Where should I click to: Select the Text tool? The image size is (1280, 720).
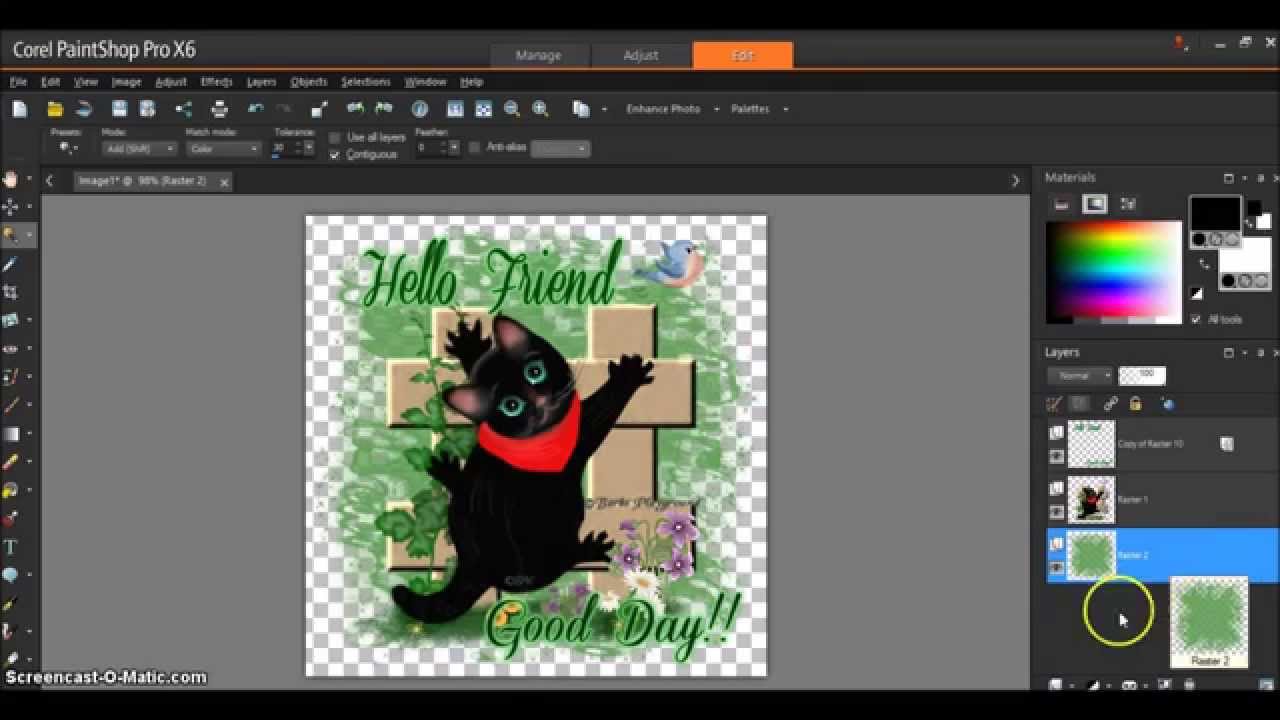[x=10, y=547]
